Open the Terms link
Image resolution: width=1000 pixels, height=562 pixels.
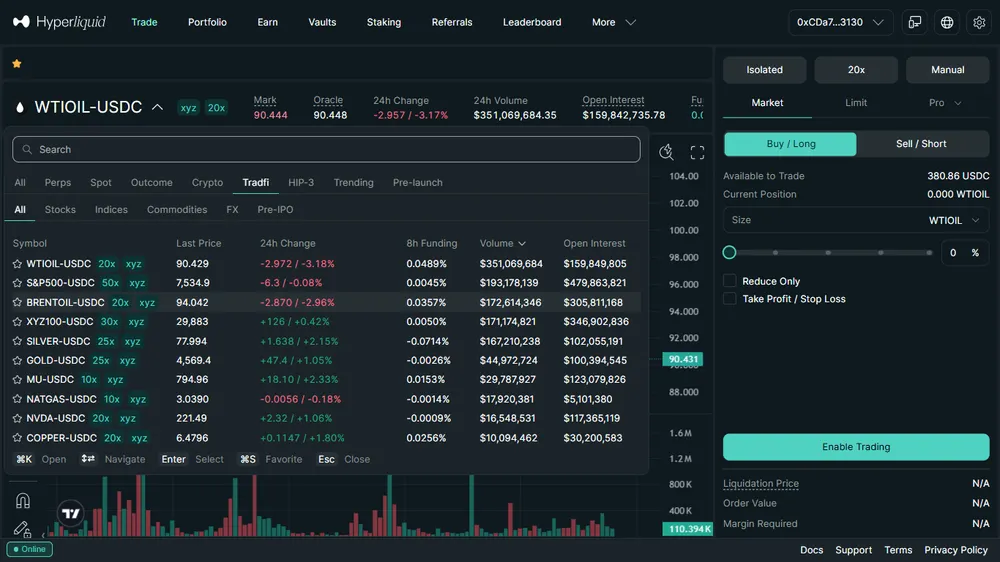click(x=898, y=550)
